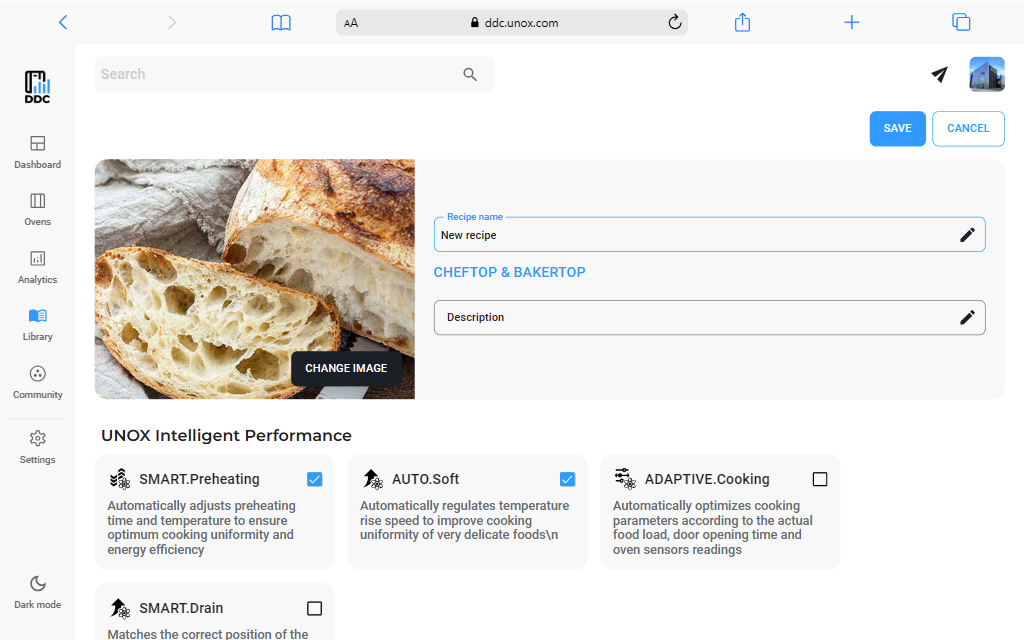
Task: Click the DDC logo in sidebar
Action: pos(37,87)
